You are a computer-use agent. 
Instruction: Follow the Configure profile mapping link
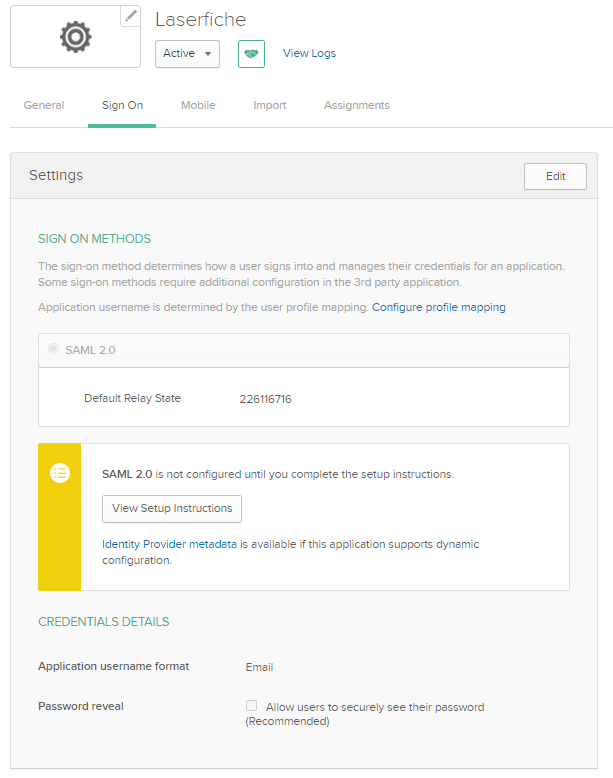click(x=438, y=308)
